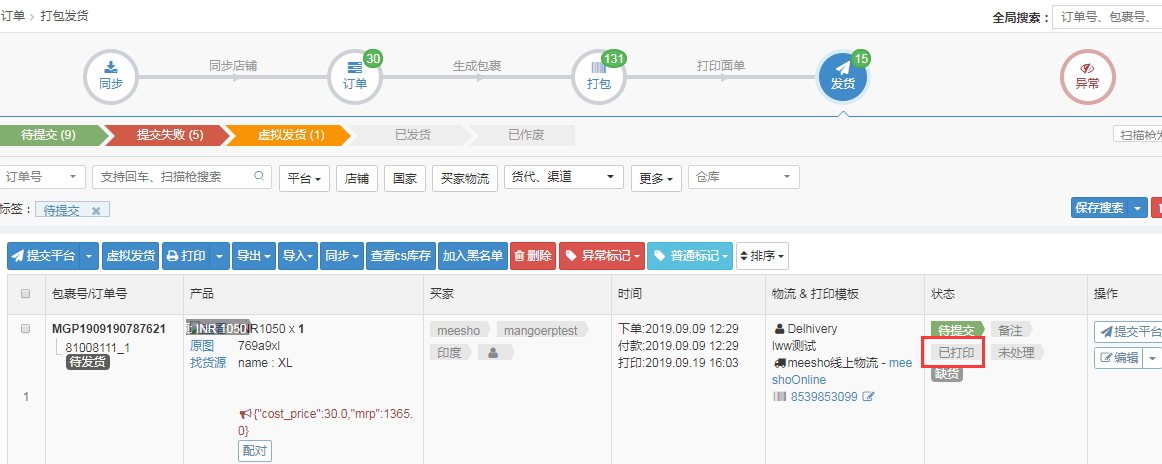The height and width of the screenshot is (464, 1162).
Task: Open the 订单号 search type dropdown
Action: (x=42, y=177)
